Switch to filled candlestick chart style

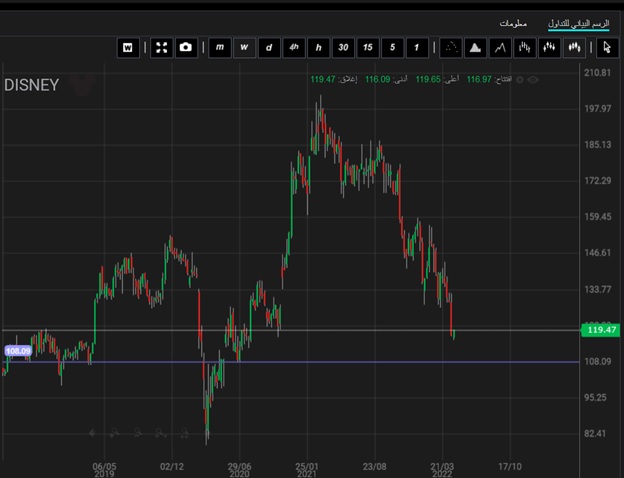pos(574,48)
